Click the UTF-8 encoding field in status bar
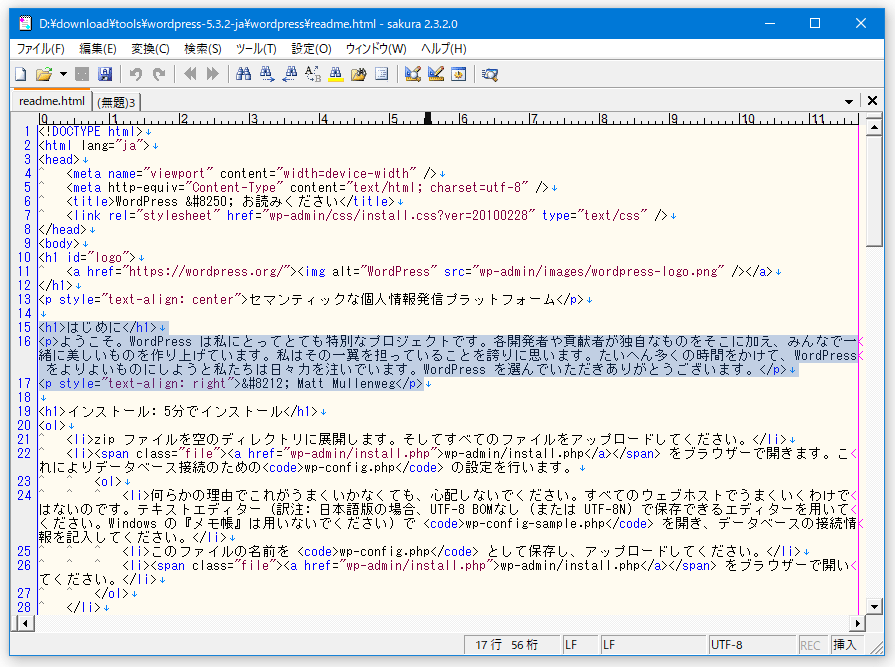This screenshot has width=895, height=667. click(751, 645)
